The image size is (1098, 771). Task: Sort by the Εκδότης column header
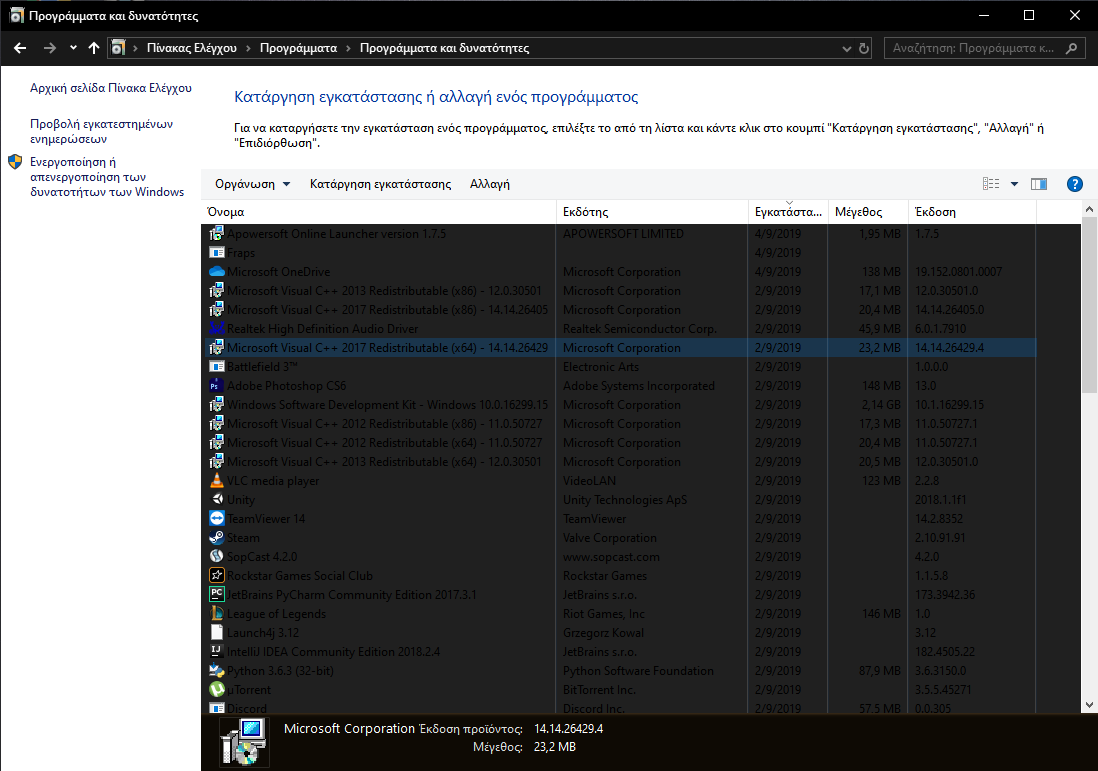pyautogui.click(x=653, y=211)
